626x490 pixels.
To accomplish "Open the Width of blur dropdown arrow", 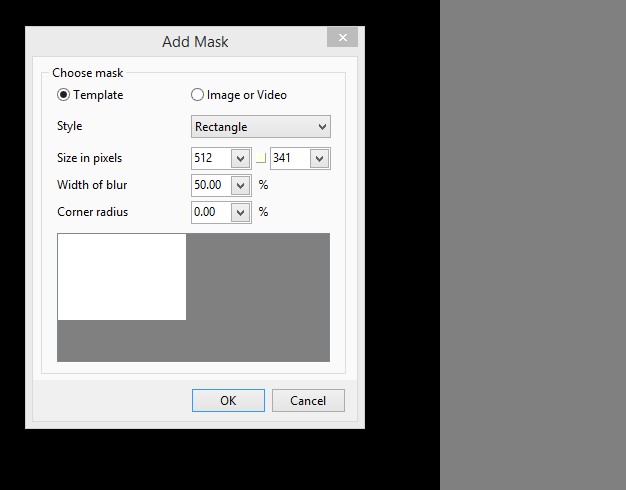I will 240,185.
